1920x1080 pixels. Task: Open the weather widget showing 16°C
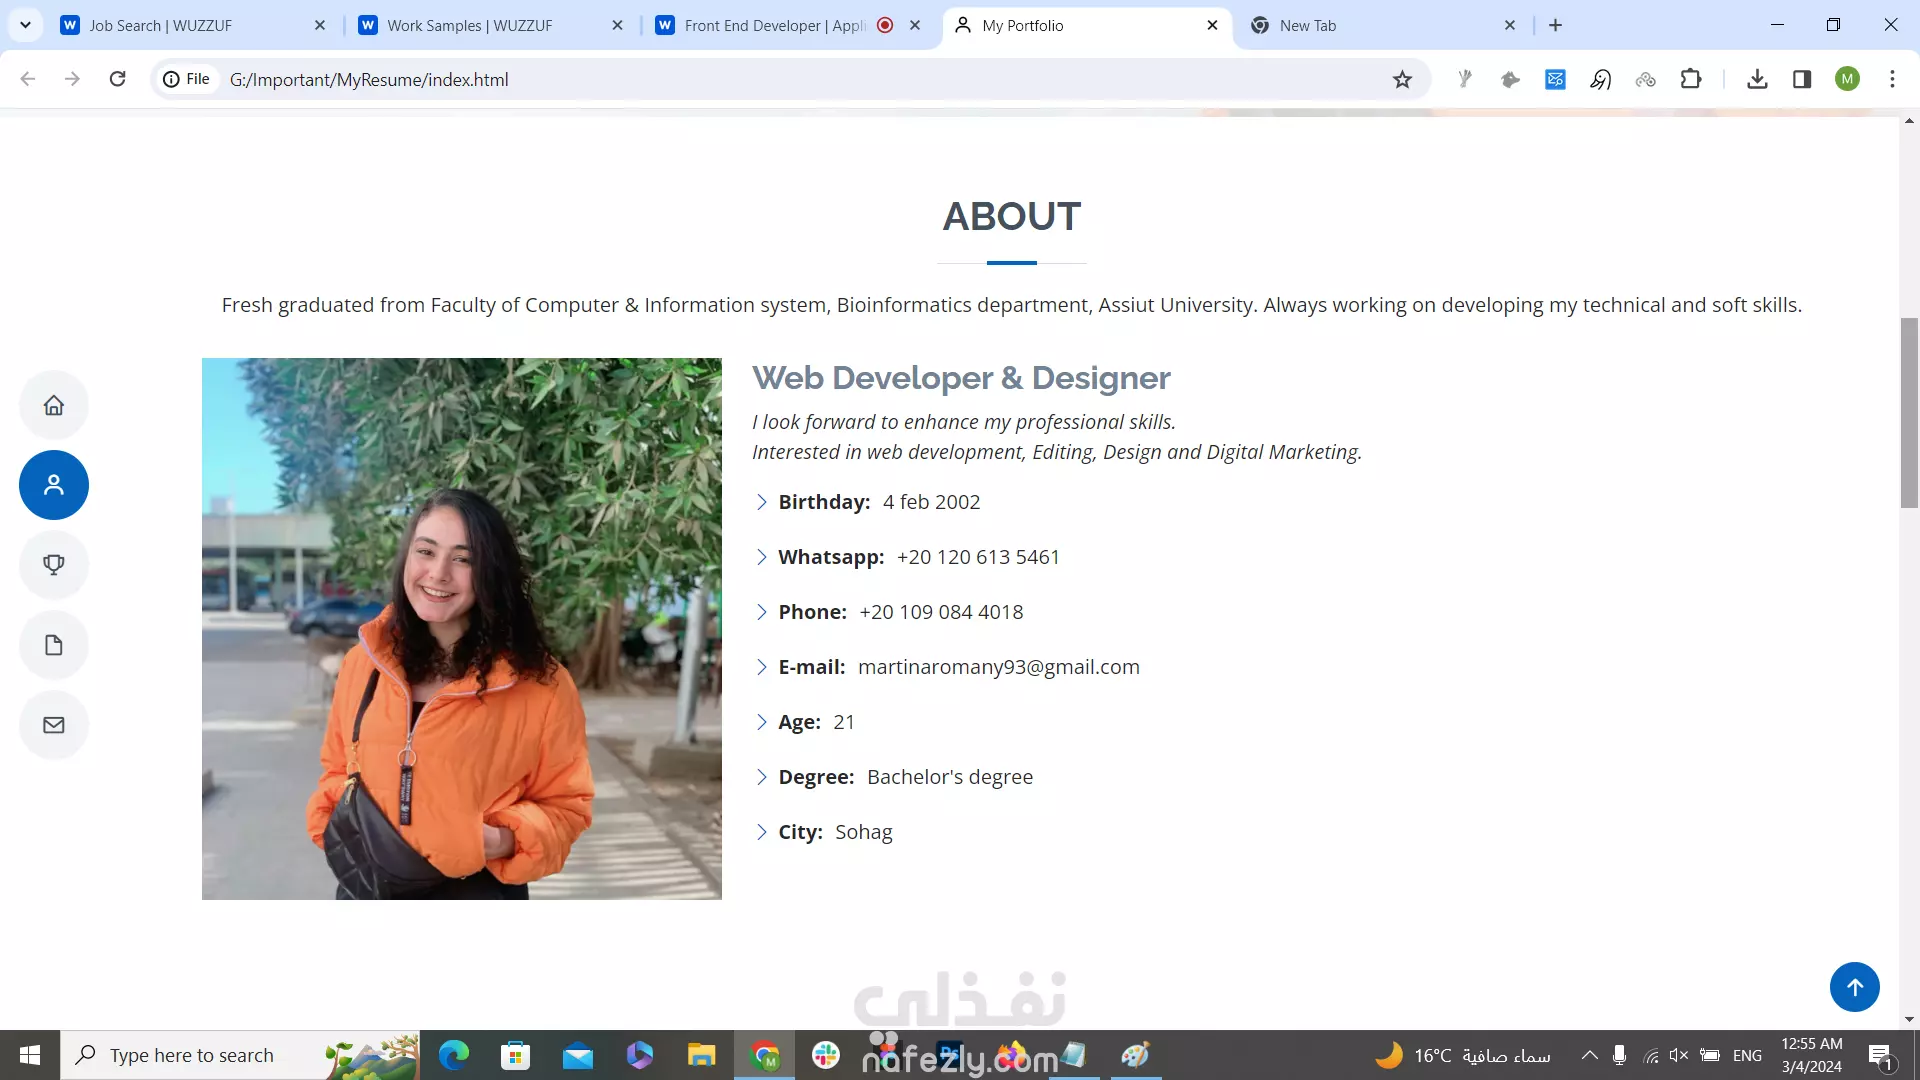coord(1463,1055)
